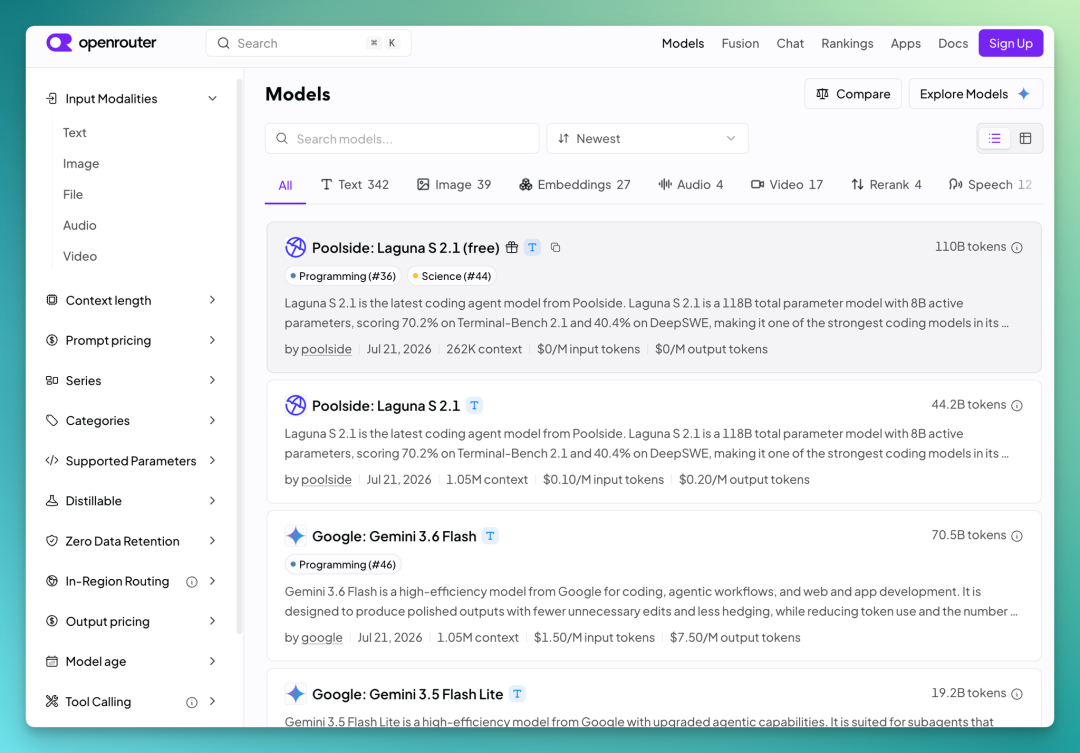Image resolution: width=1080 pixels, height=753 pixels.
Task: Click the Google Gemini 3.6 Flash logo
Action: click(x=295, y=536)
